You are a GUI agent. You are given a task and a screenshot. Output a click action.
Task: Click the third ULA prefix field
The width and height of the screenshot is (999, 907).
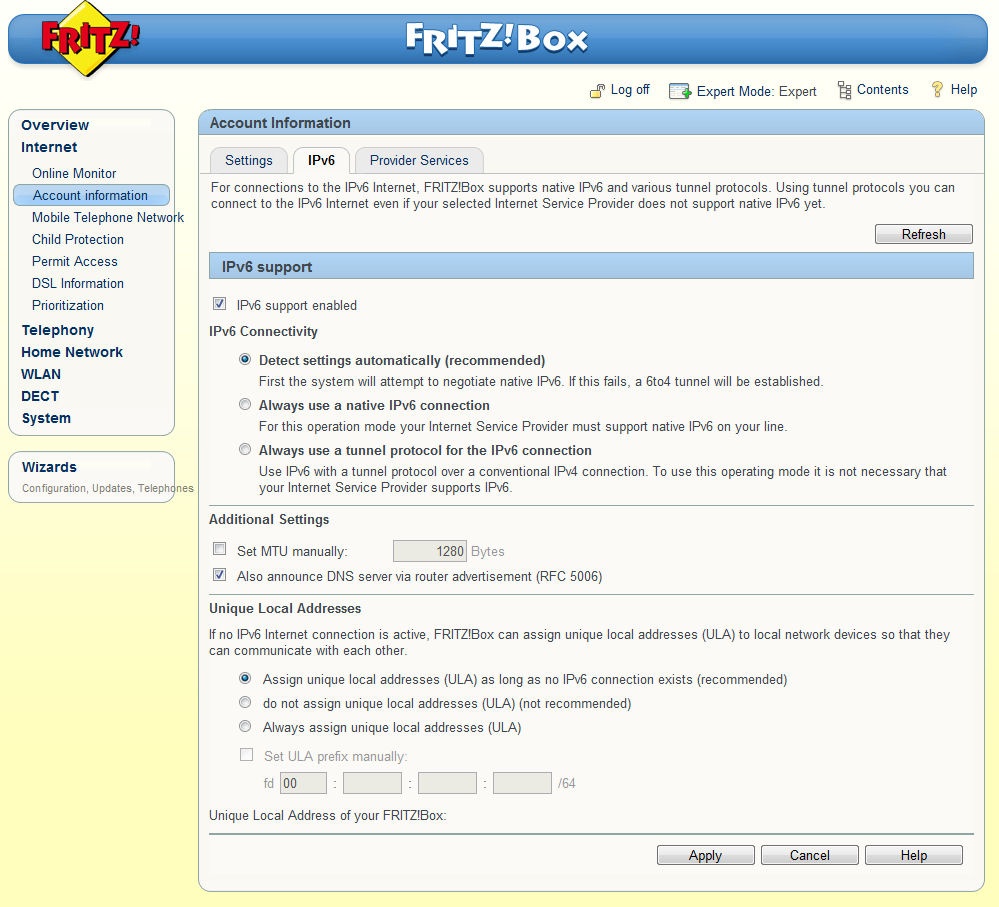447,783
